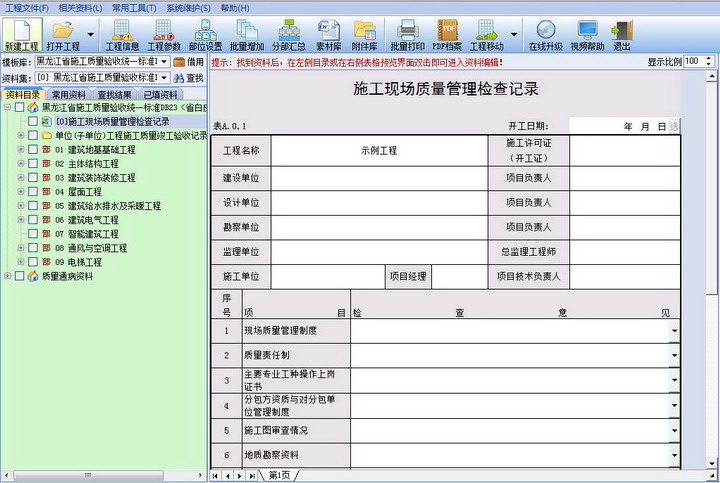Select [0]施工现场质量管理检查记录 tree item
Viewport: 720px width, 483px height.
point(112,122)
